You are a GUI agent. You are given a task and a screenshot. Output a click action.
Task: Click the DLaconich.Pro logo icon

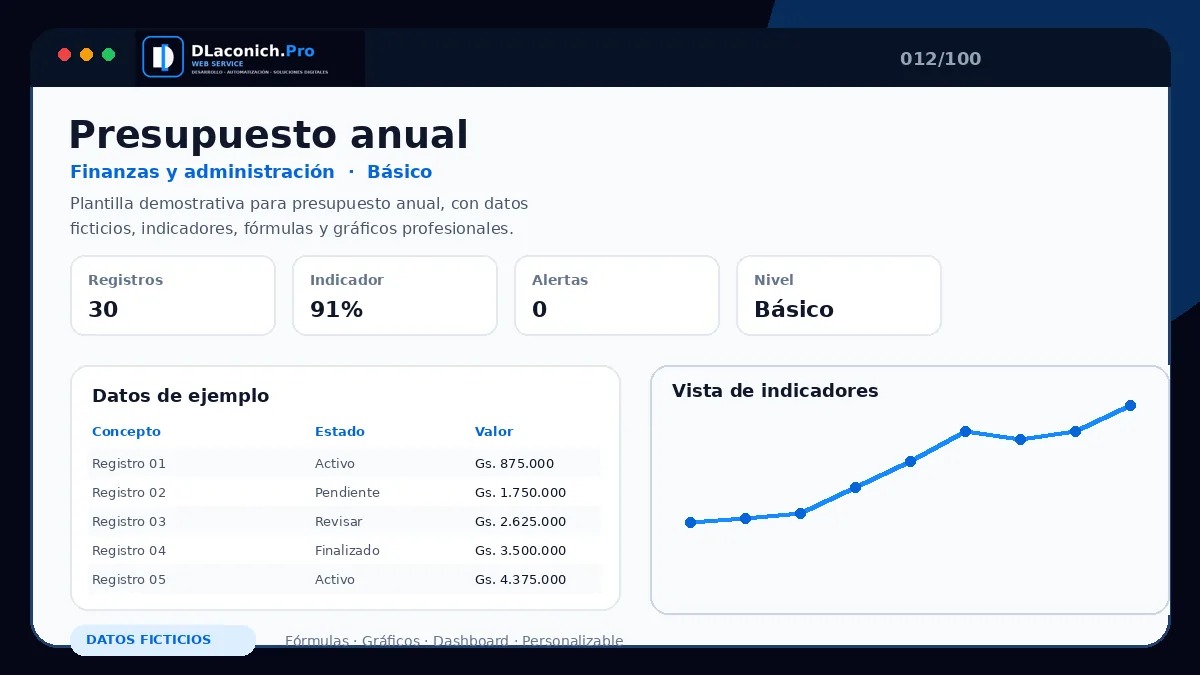pos(163,57)
